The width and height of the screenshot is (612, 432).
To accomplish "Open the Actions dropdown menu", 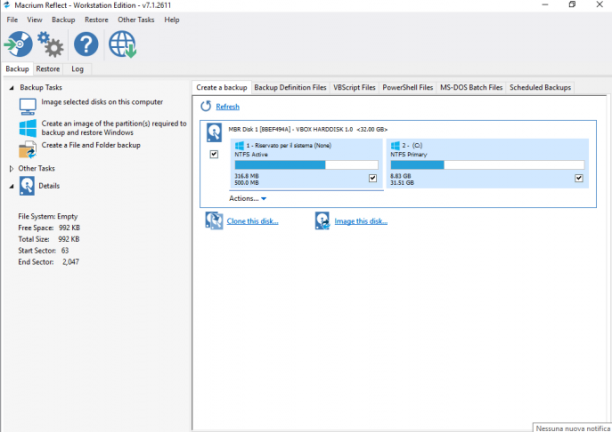I will coord(247,198).
